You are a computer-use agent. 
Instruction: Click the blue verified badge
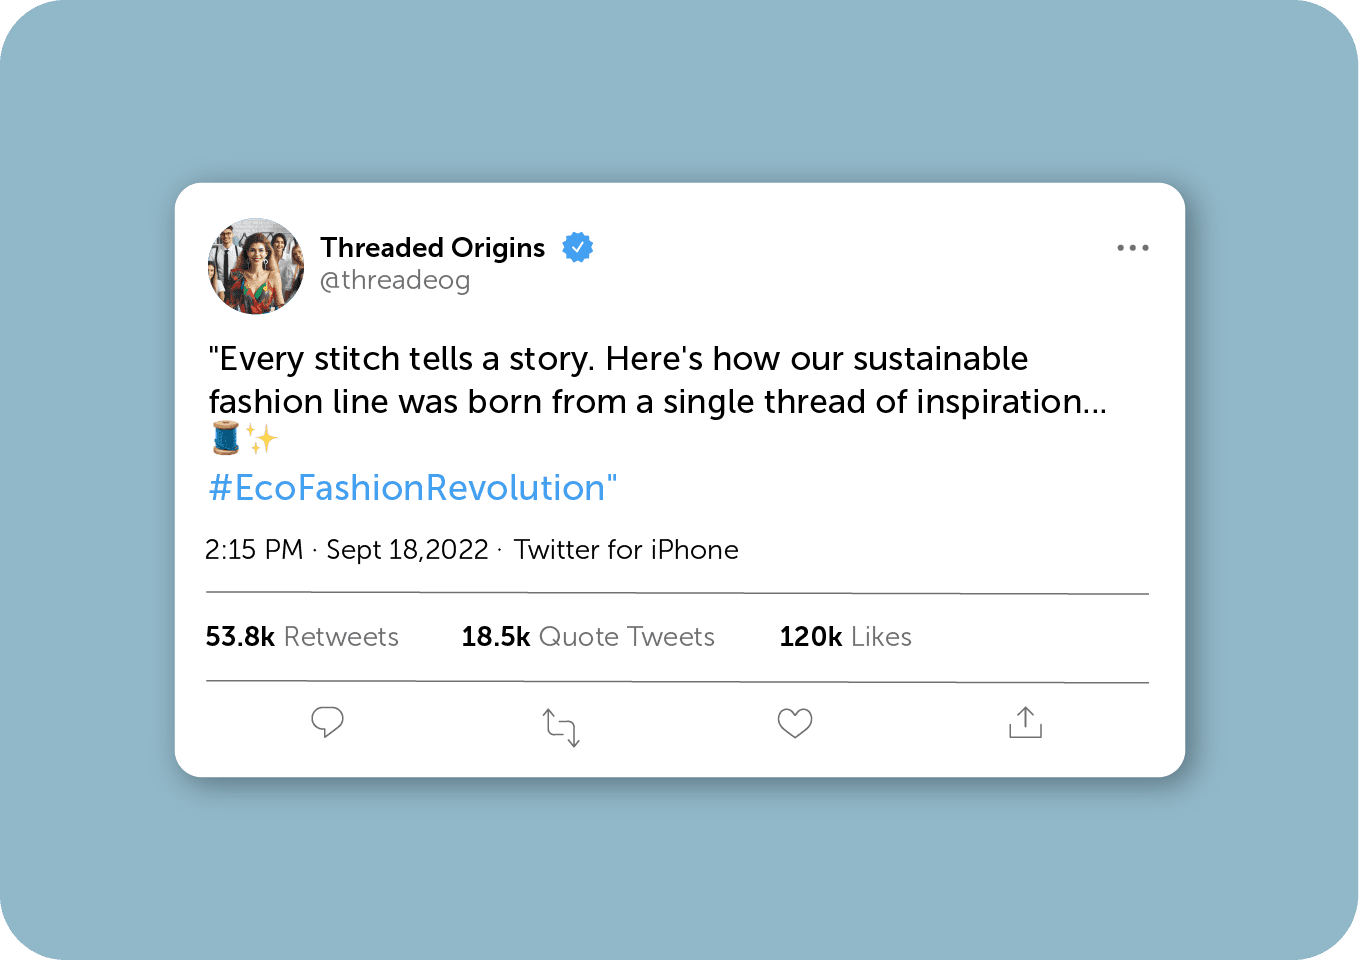[x=578, y=247]
